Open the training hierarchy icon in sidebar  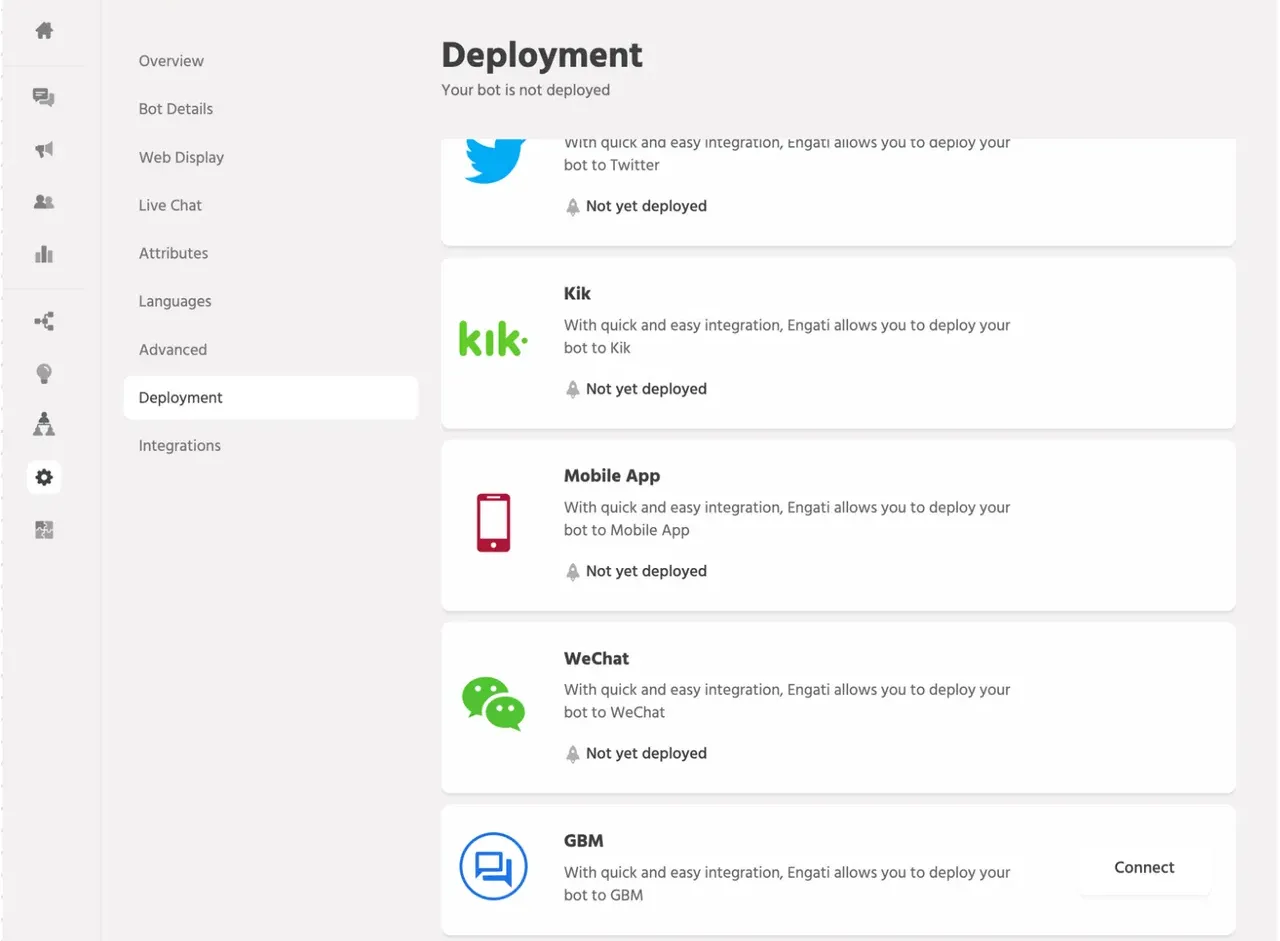click(x=44, y=425)
